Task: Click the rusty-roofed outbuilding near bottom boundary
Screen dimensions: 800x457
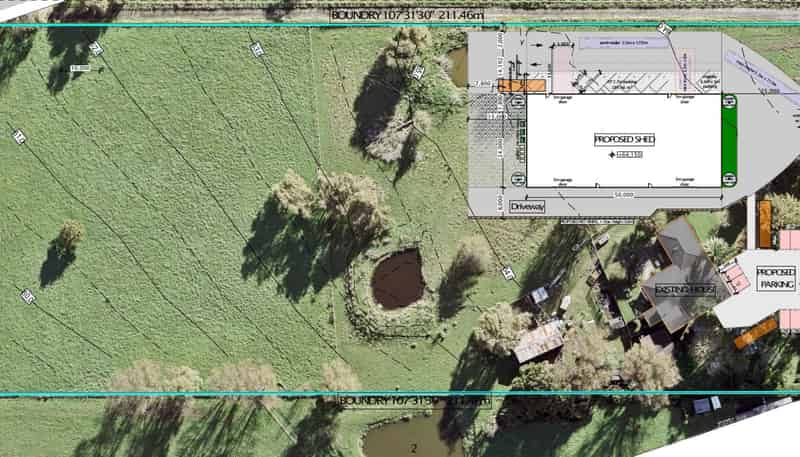Action: (538, 341)
